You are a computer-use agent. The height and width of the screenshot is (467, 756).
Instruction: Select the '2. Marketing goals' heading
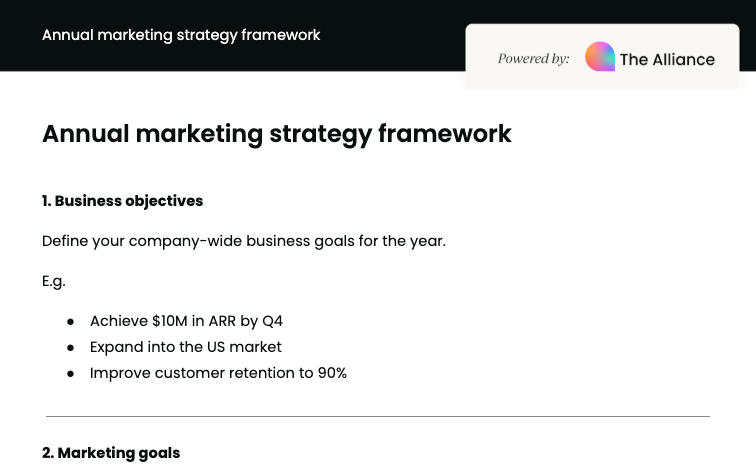pos(111,453)
